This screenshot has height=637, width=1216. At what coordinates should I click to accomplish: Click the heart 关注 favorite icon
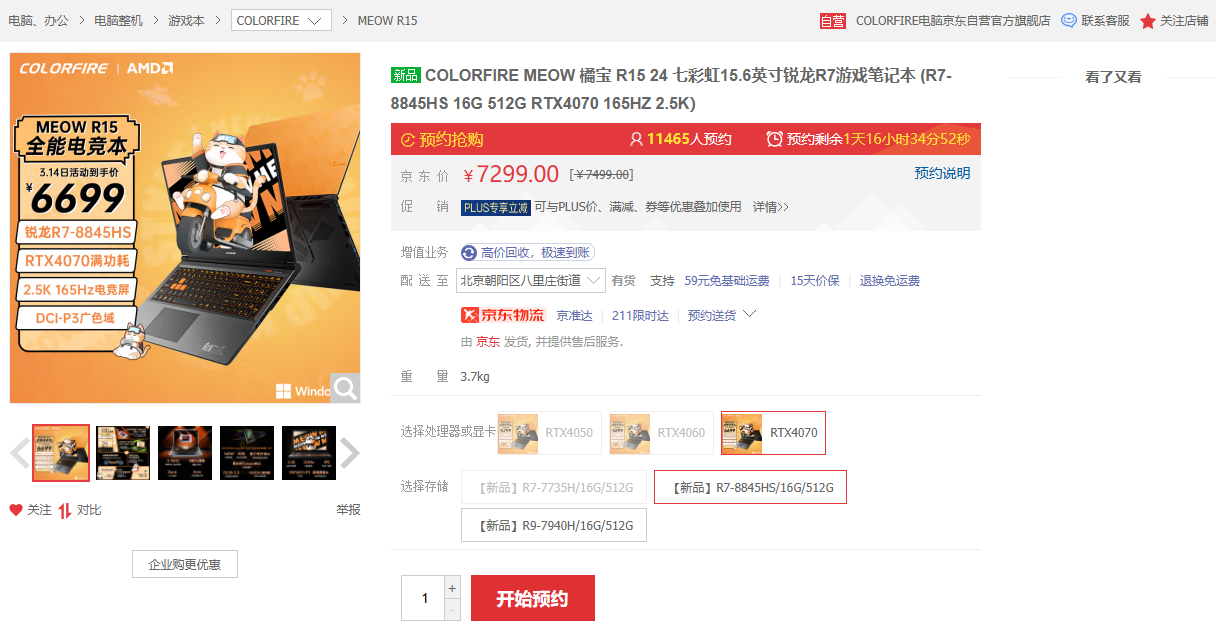point(16,510)
